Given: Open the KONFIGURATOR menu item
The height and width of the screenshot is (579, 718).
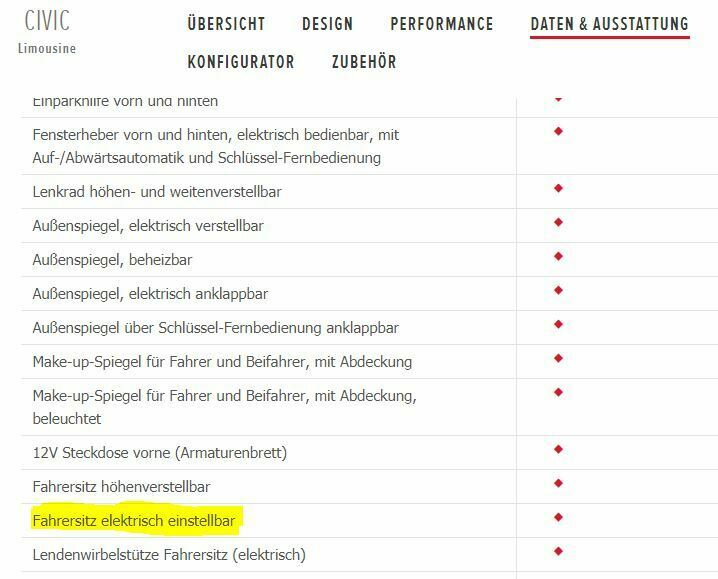Looking at the screenshot, I should (240, 62).
